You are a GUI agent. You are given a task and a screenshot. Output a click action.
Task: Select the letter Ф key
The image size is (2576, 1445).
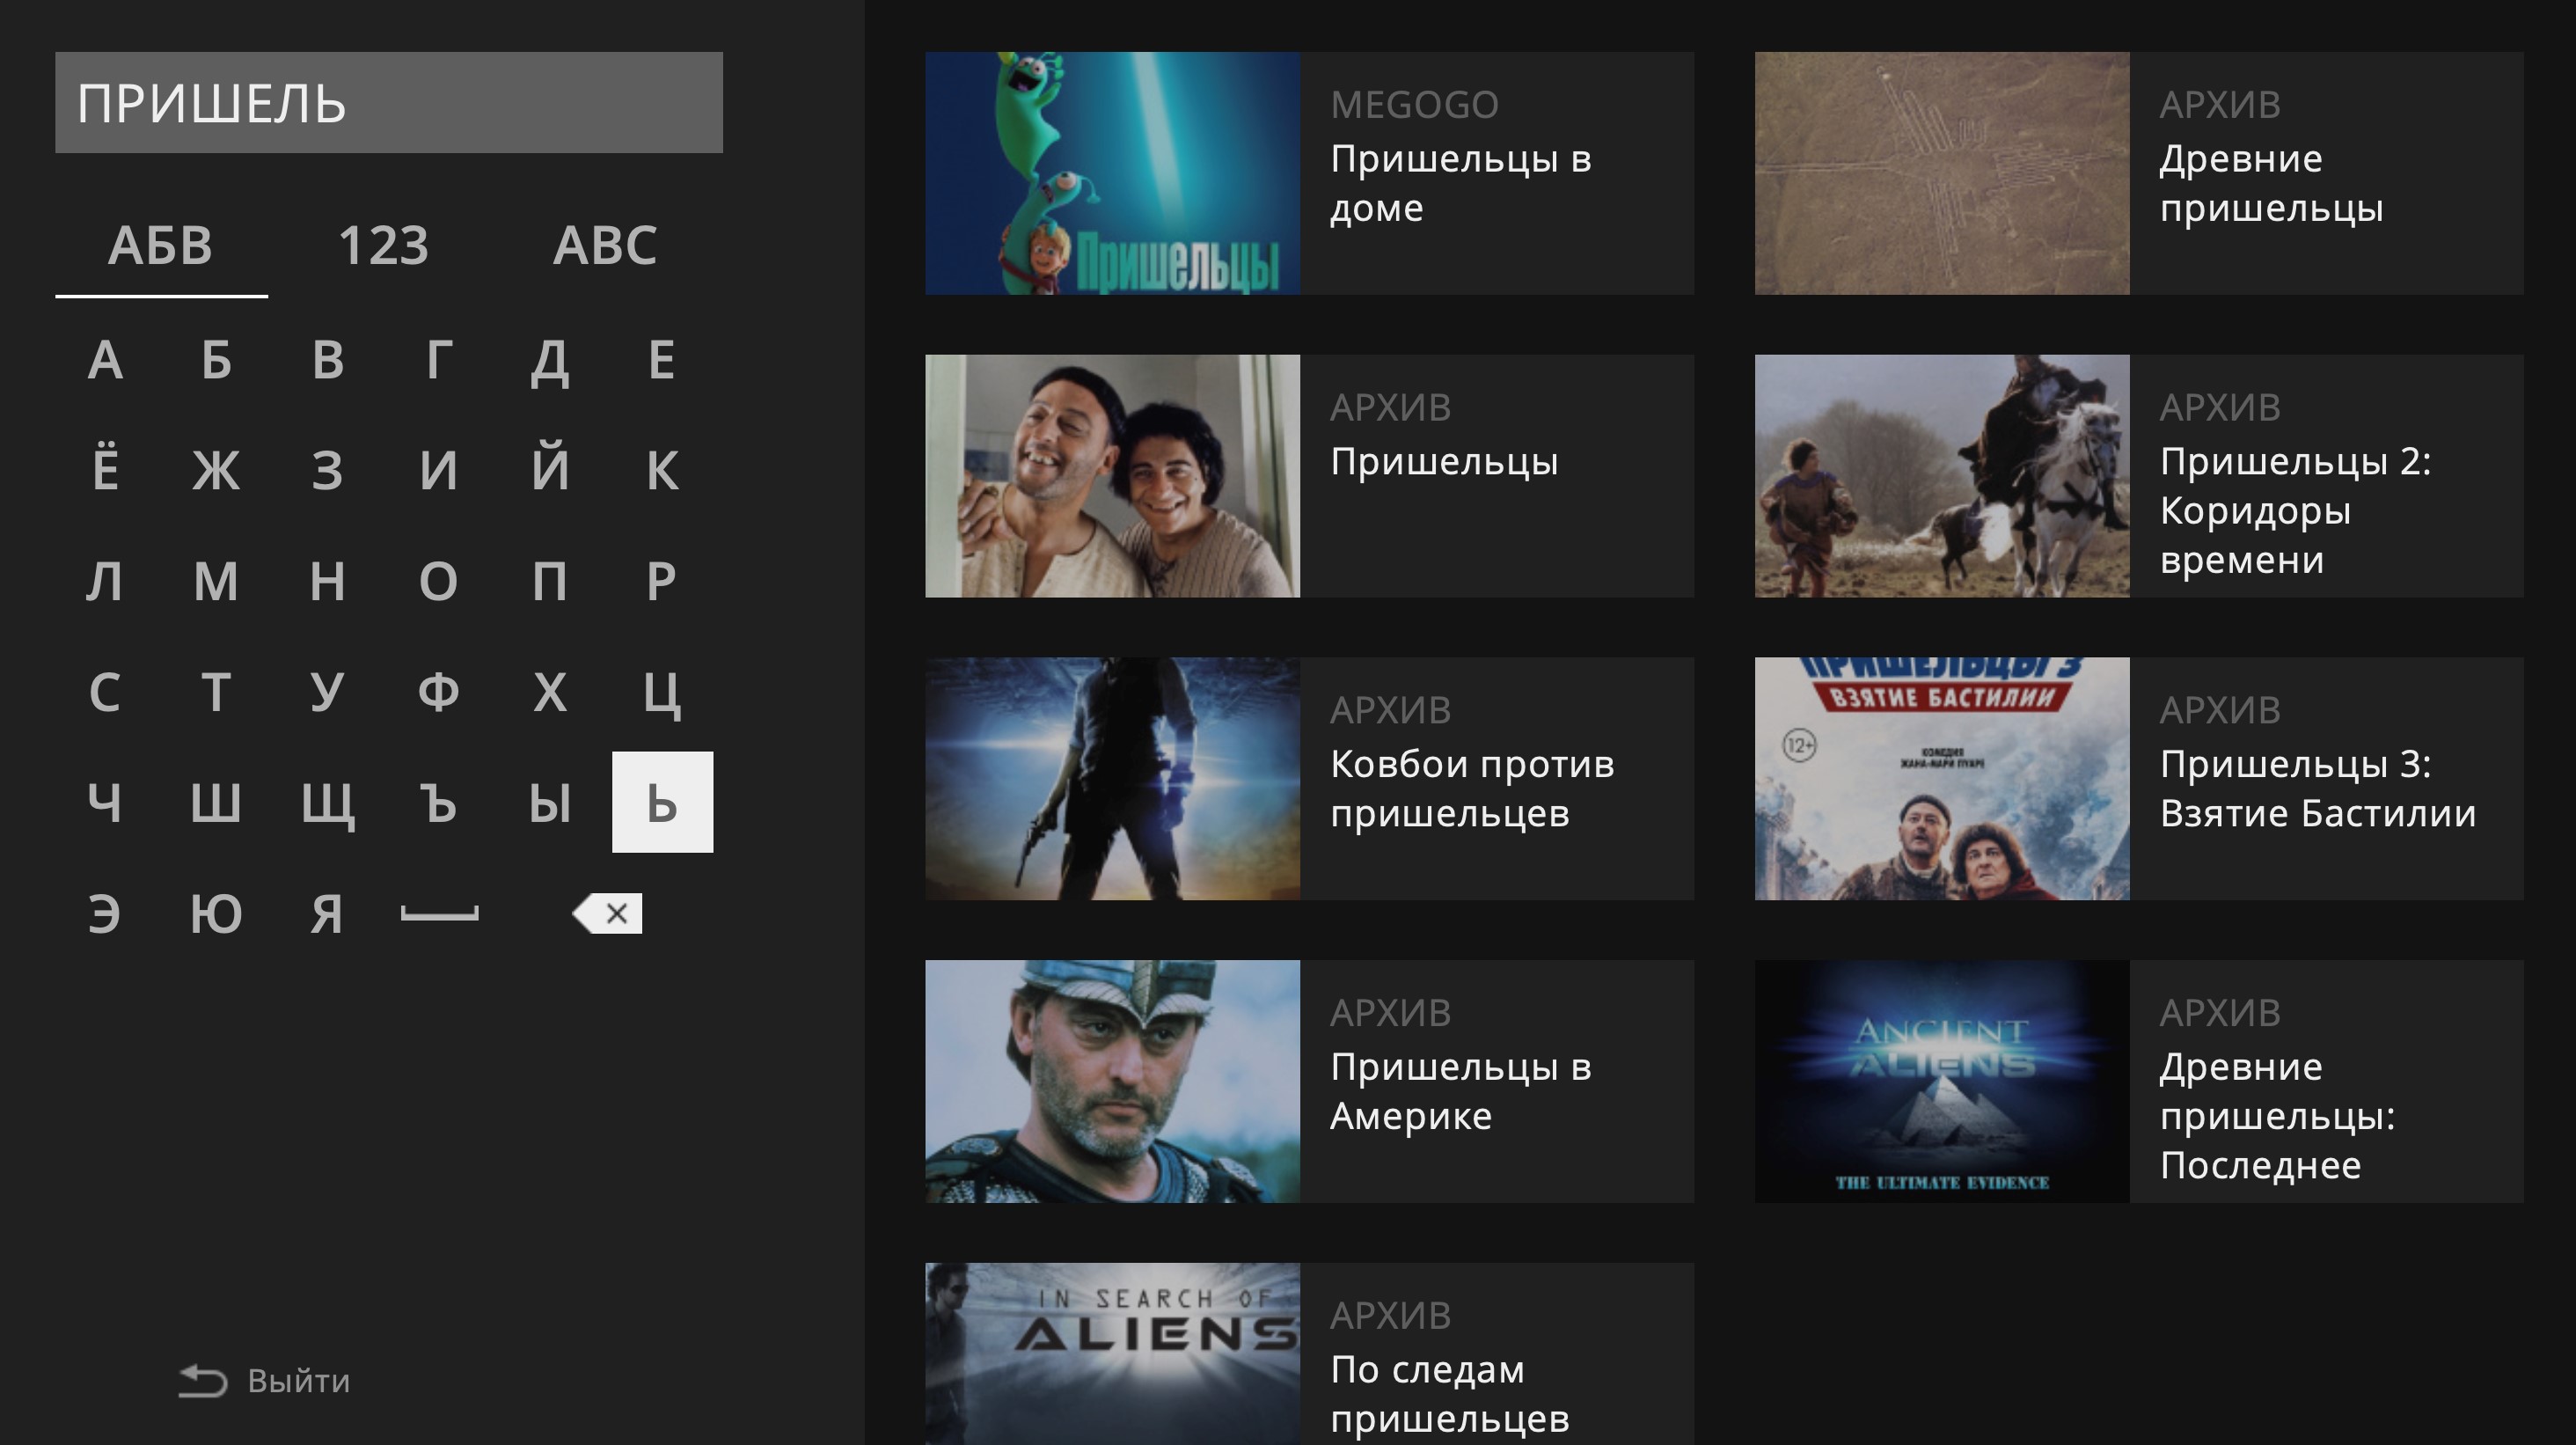pos(439,691)
